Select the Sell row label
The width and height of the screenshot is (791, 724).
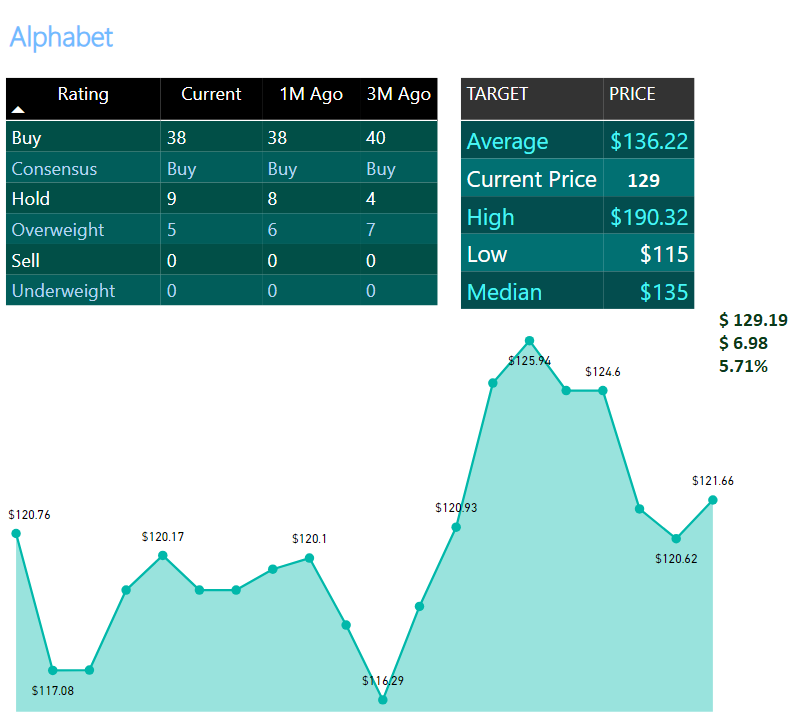tap(26, 261)
